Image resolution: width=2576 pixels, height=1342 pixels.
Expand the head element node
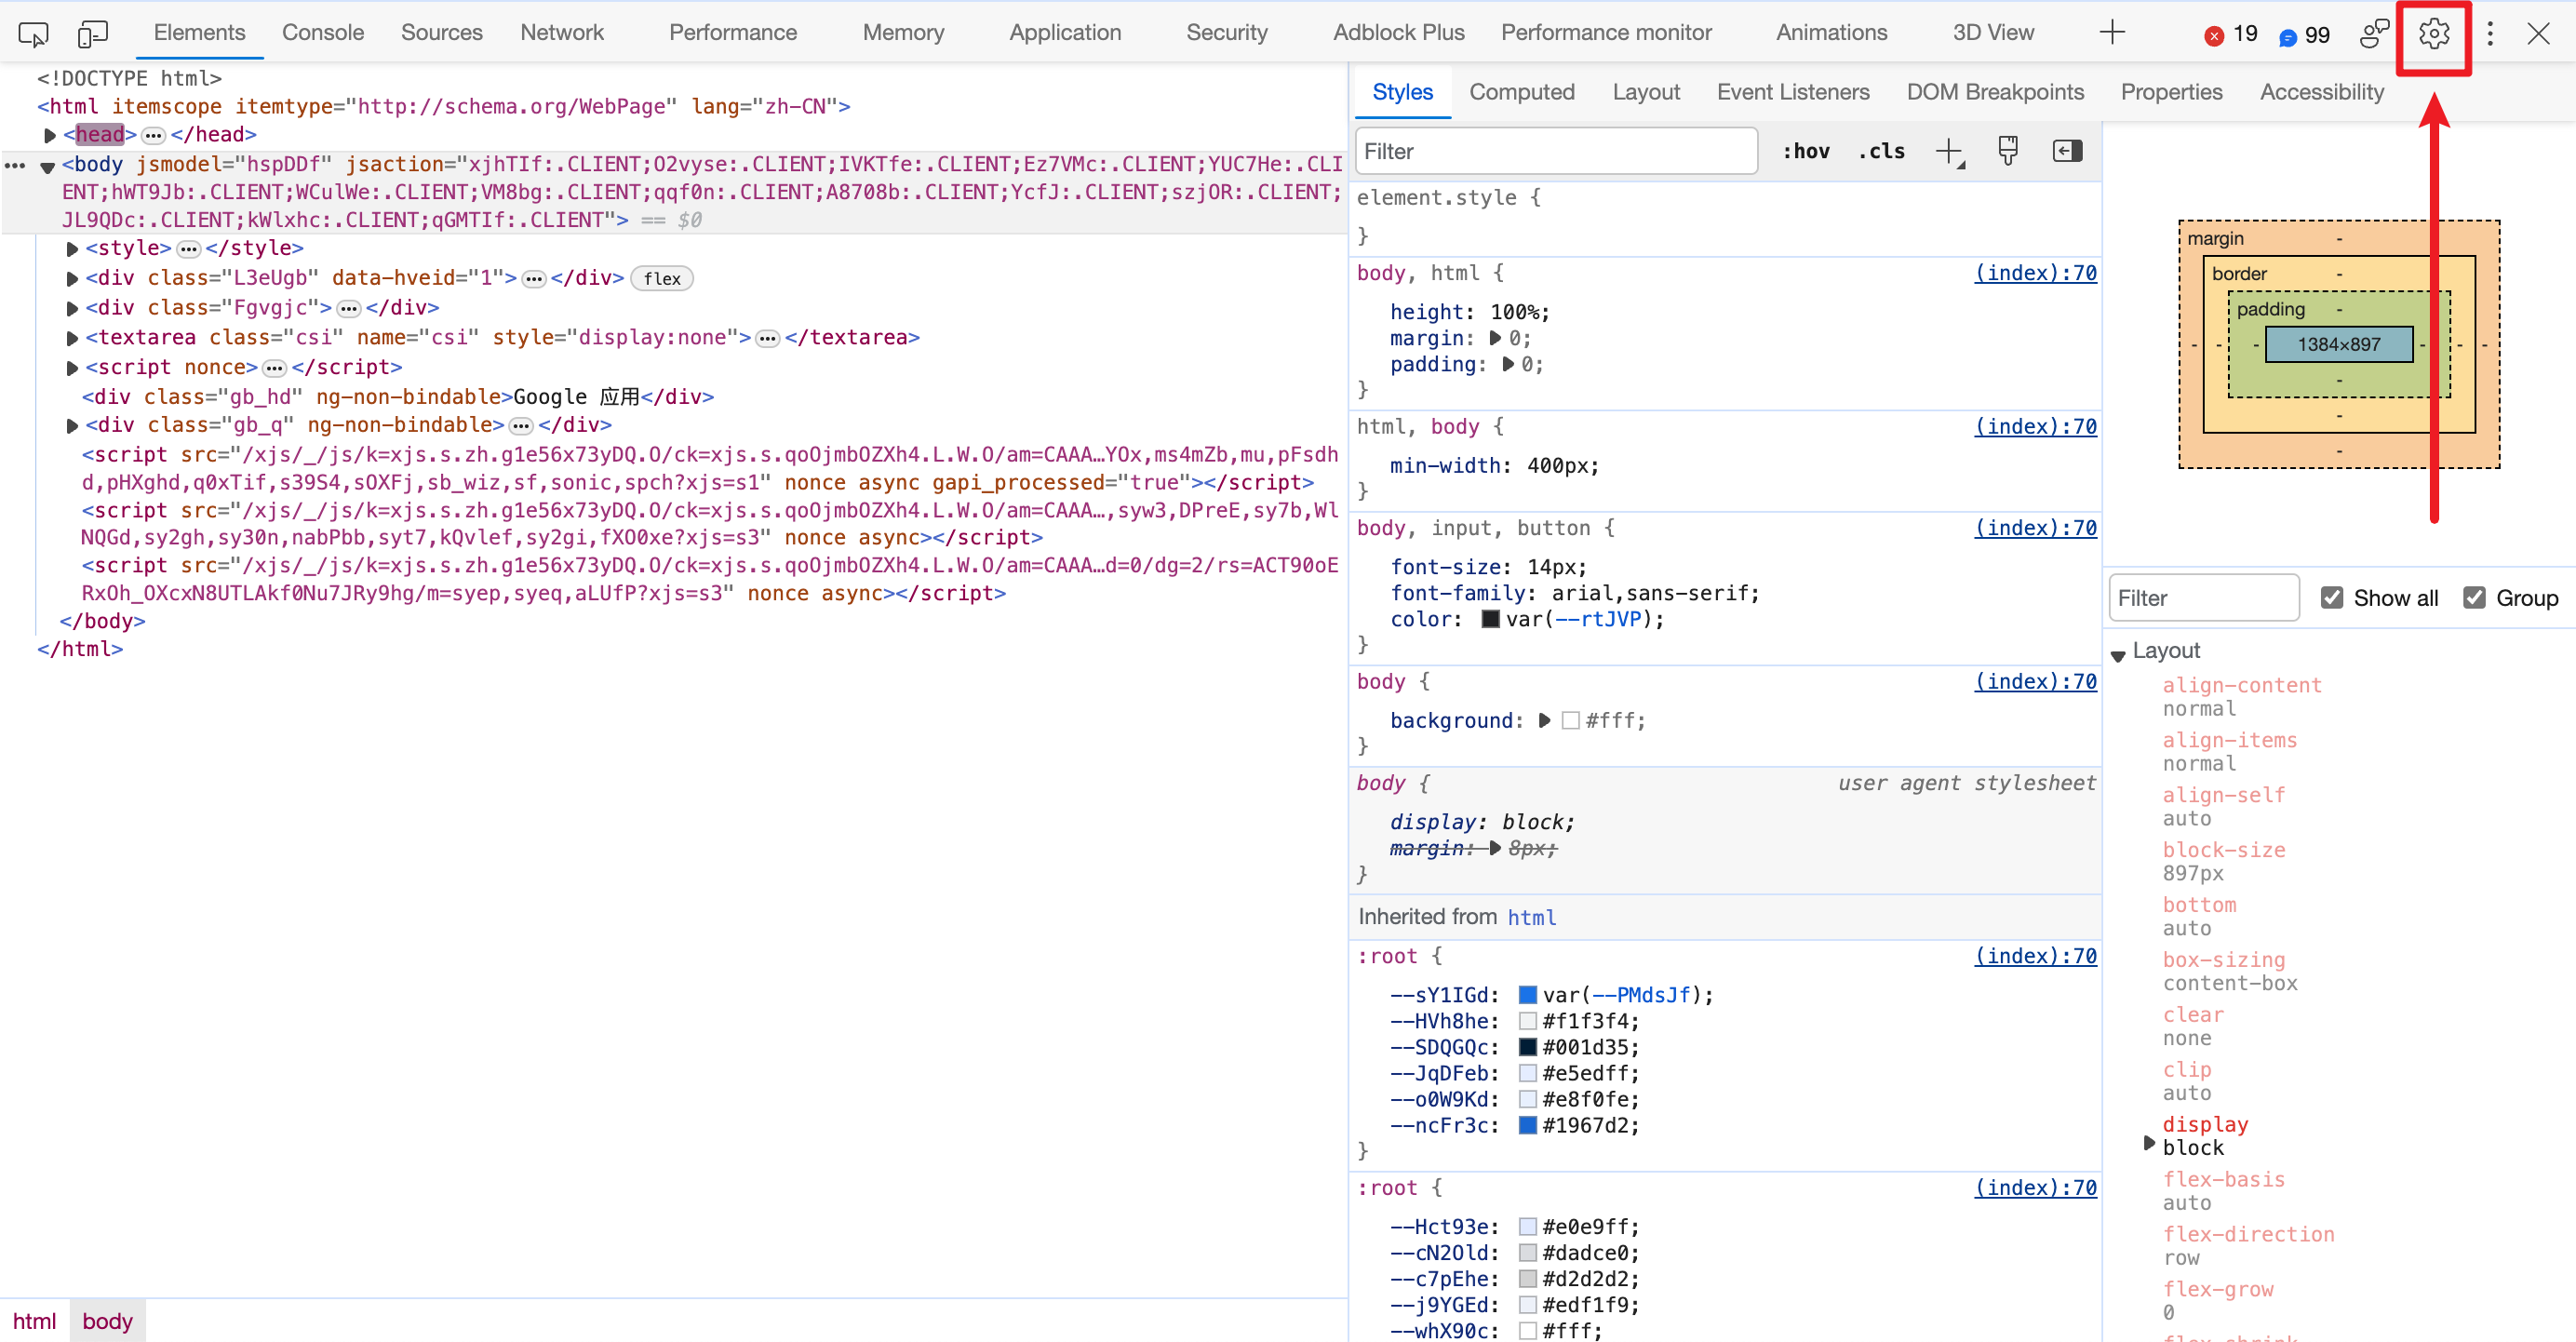point(50,135)
